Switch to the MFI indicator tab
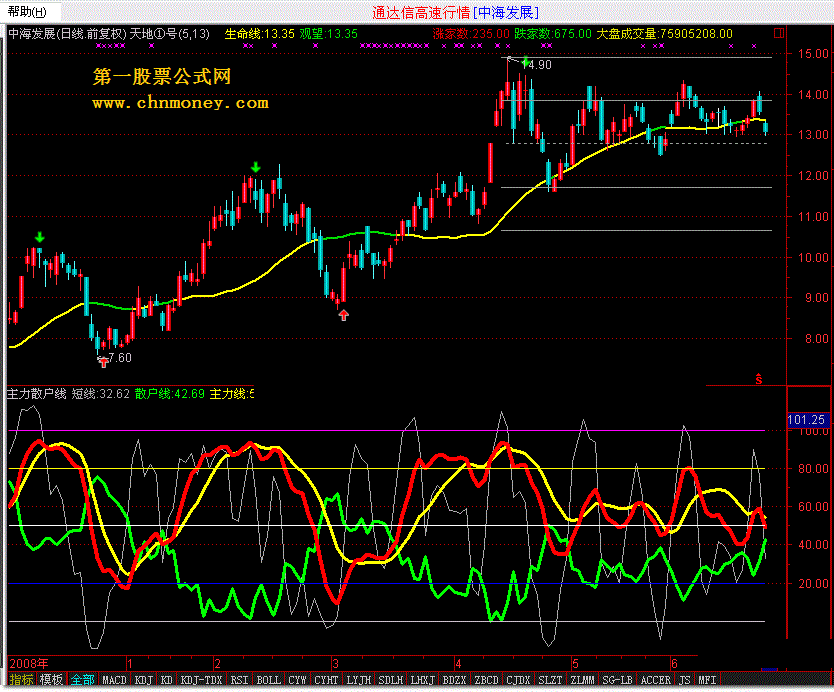Image resolution: width=834 pixels, height=692 pixels. [x=707, y=680]
